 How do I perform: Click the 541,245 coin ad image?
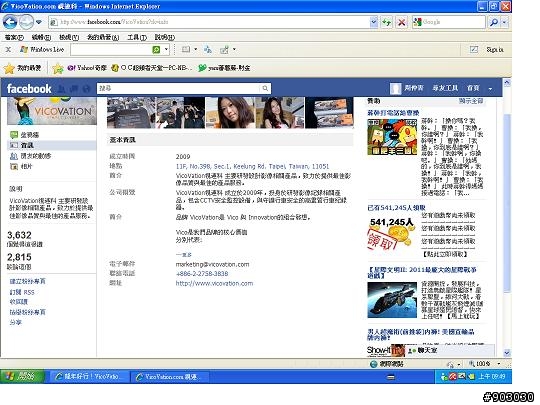tap(391, 234)
